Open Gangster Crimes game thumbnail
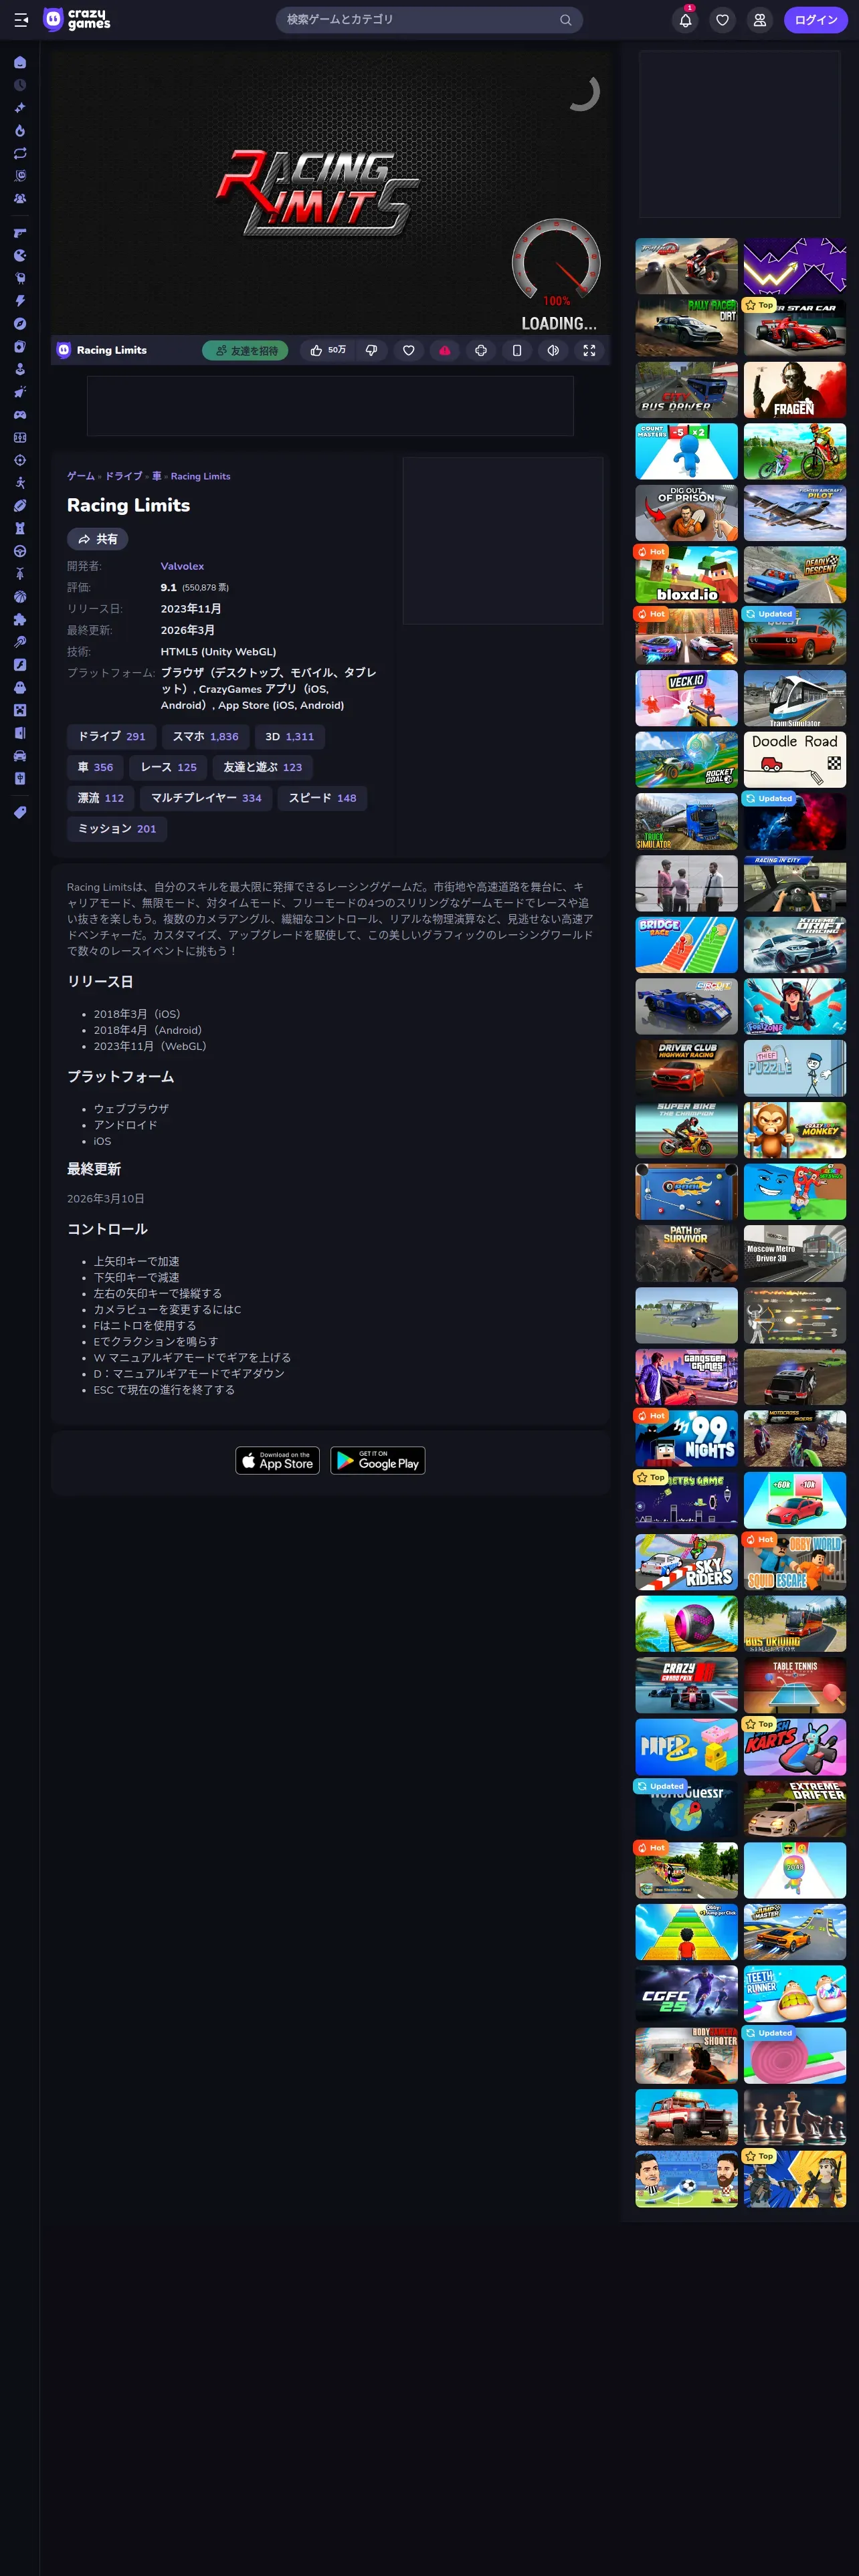The image size is (859, 2576). tap(686, 1377)
